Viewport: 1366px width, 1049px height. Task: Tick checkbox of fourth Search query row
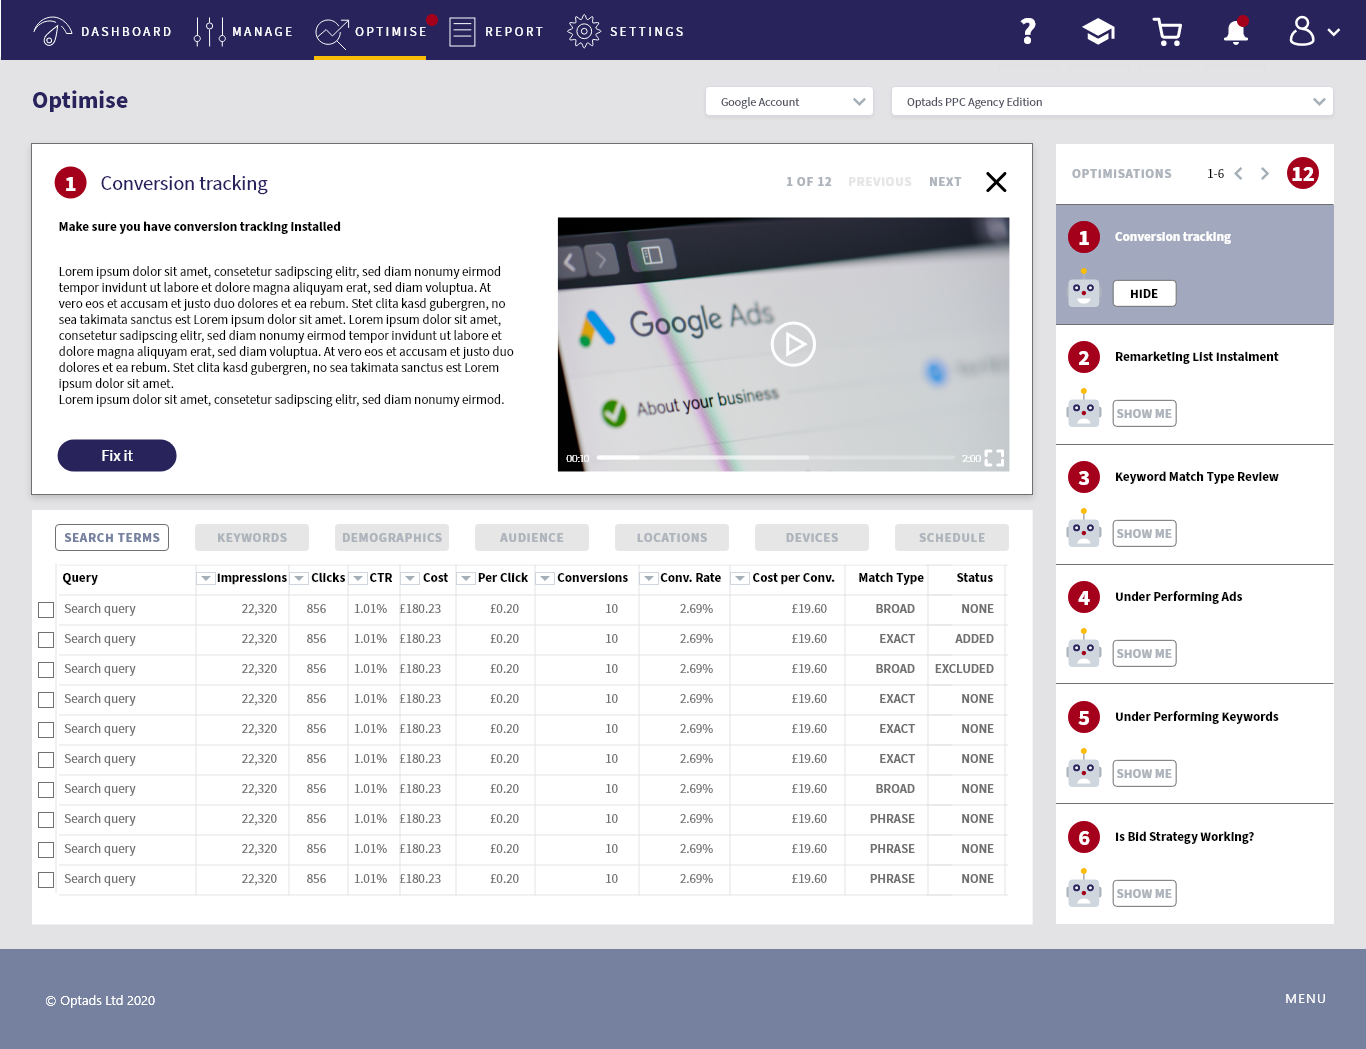point(46,700)
